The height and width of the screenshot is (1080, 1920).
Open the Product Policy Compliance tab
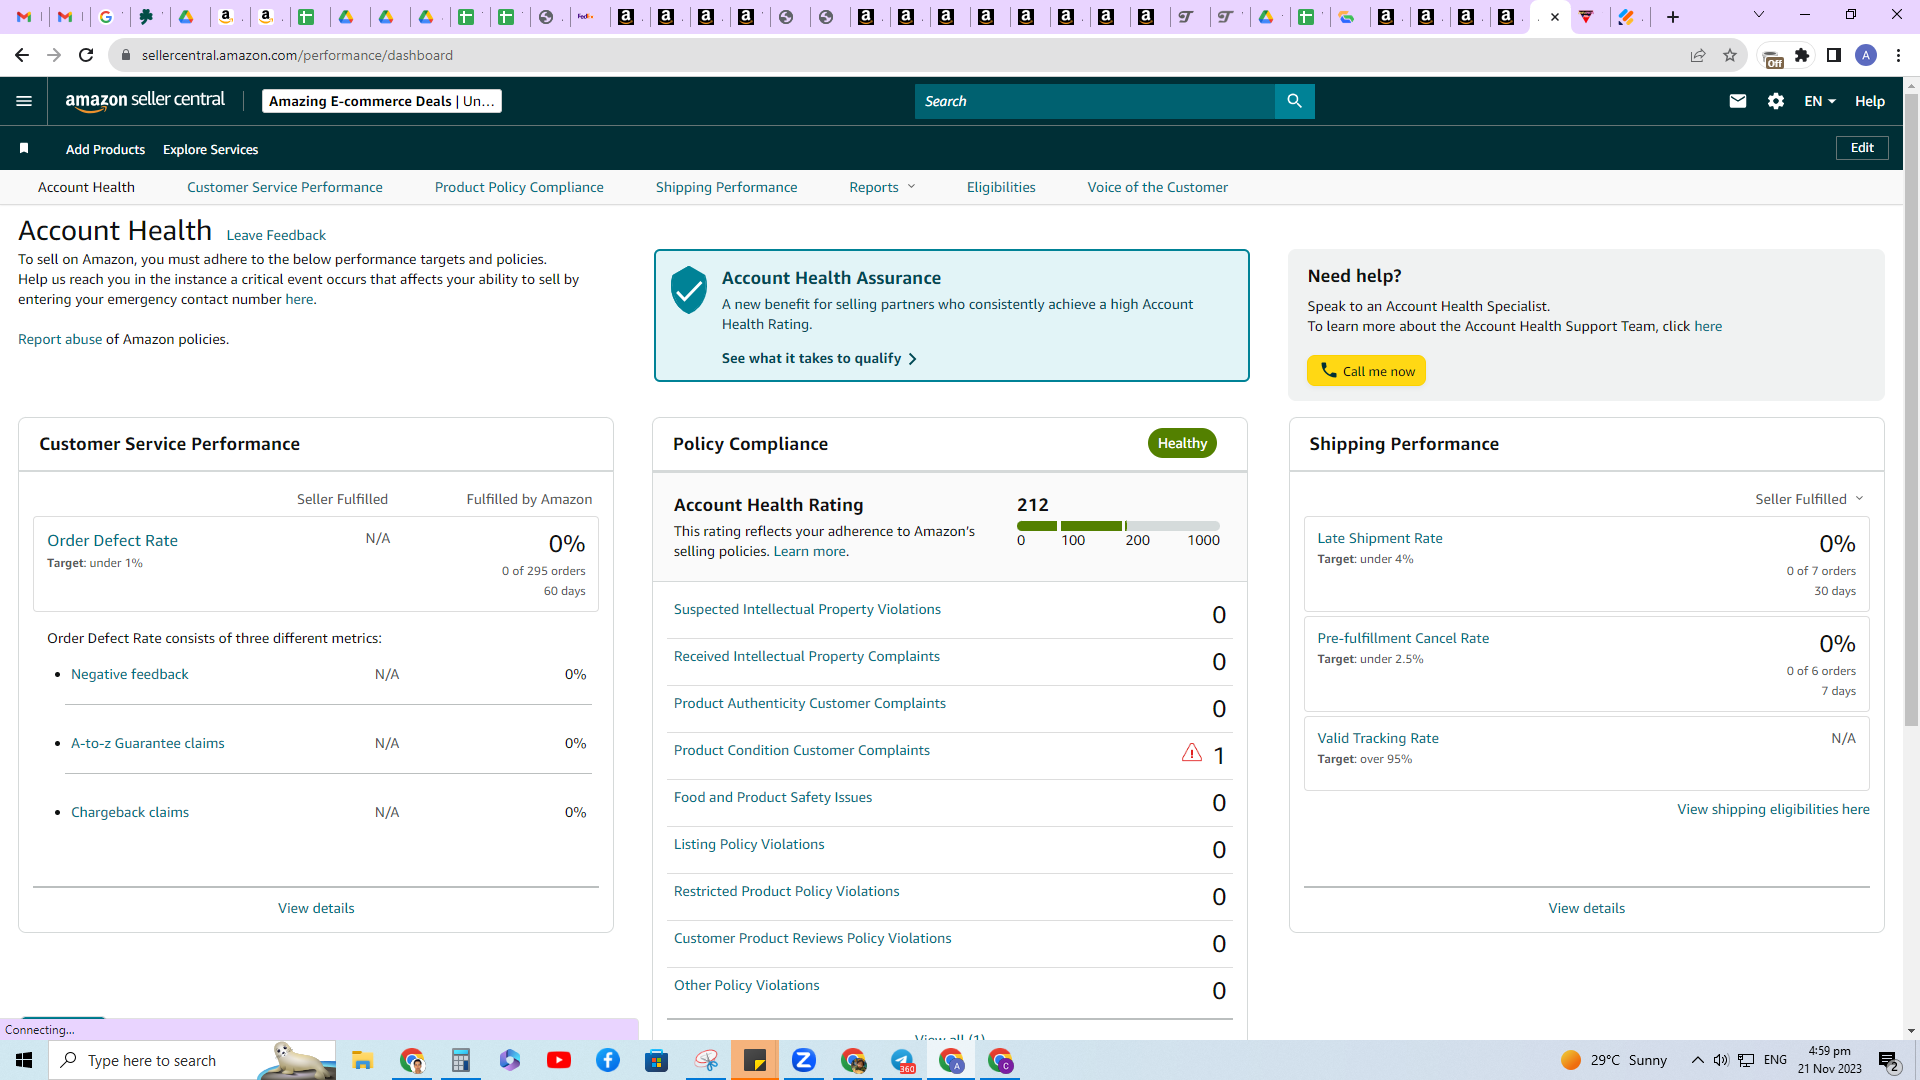(x=519, y=187)
